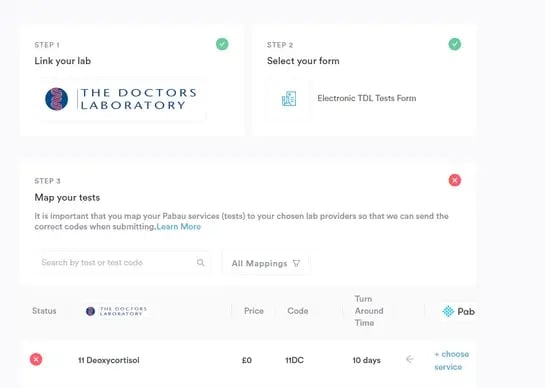Screen dimensions: 545x388
Task: Click The Doctors Laboratory logo card
Action: 121,99
